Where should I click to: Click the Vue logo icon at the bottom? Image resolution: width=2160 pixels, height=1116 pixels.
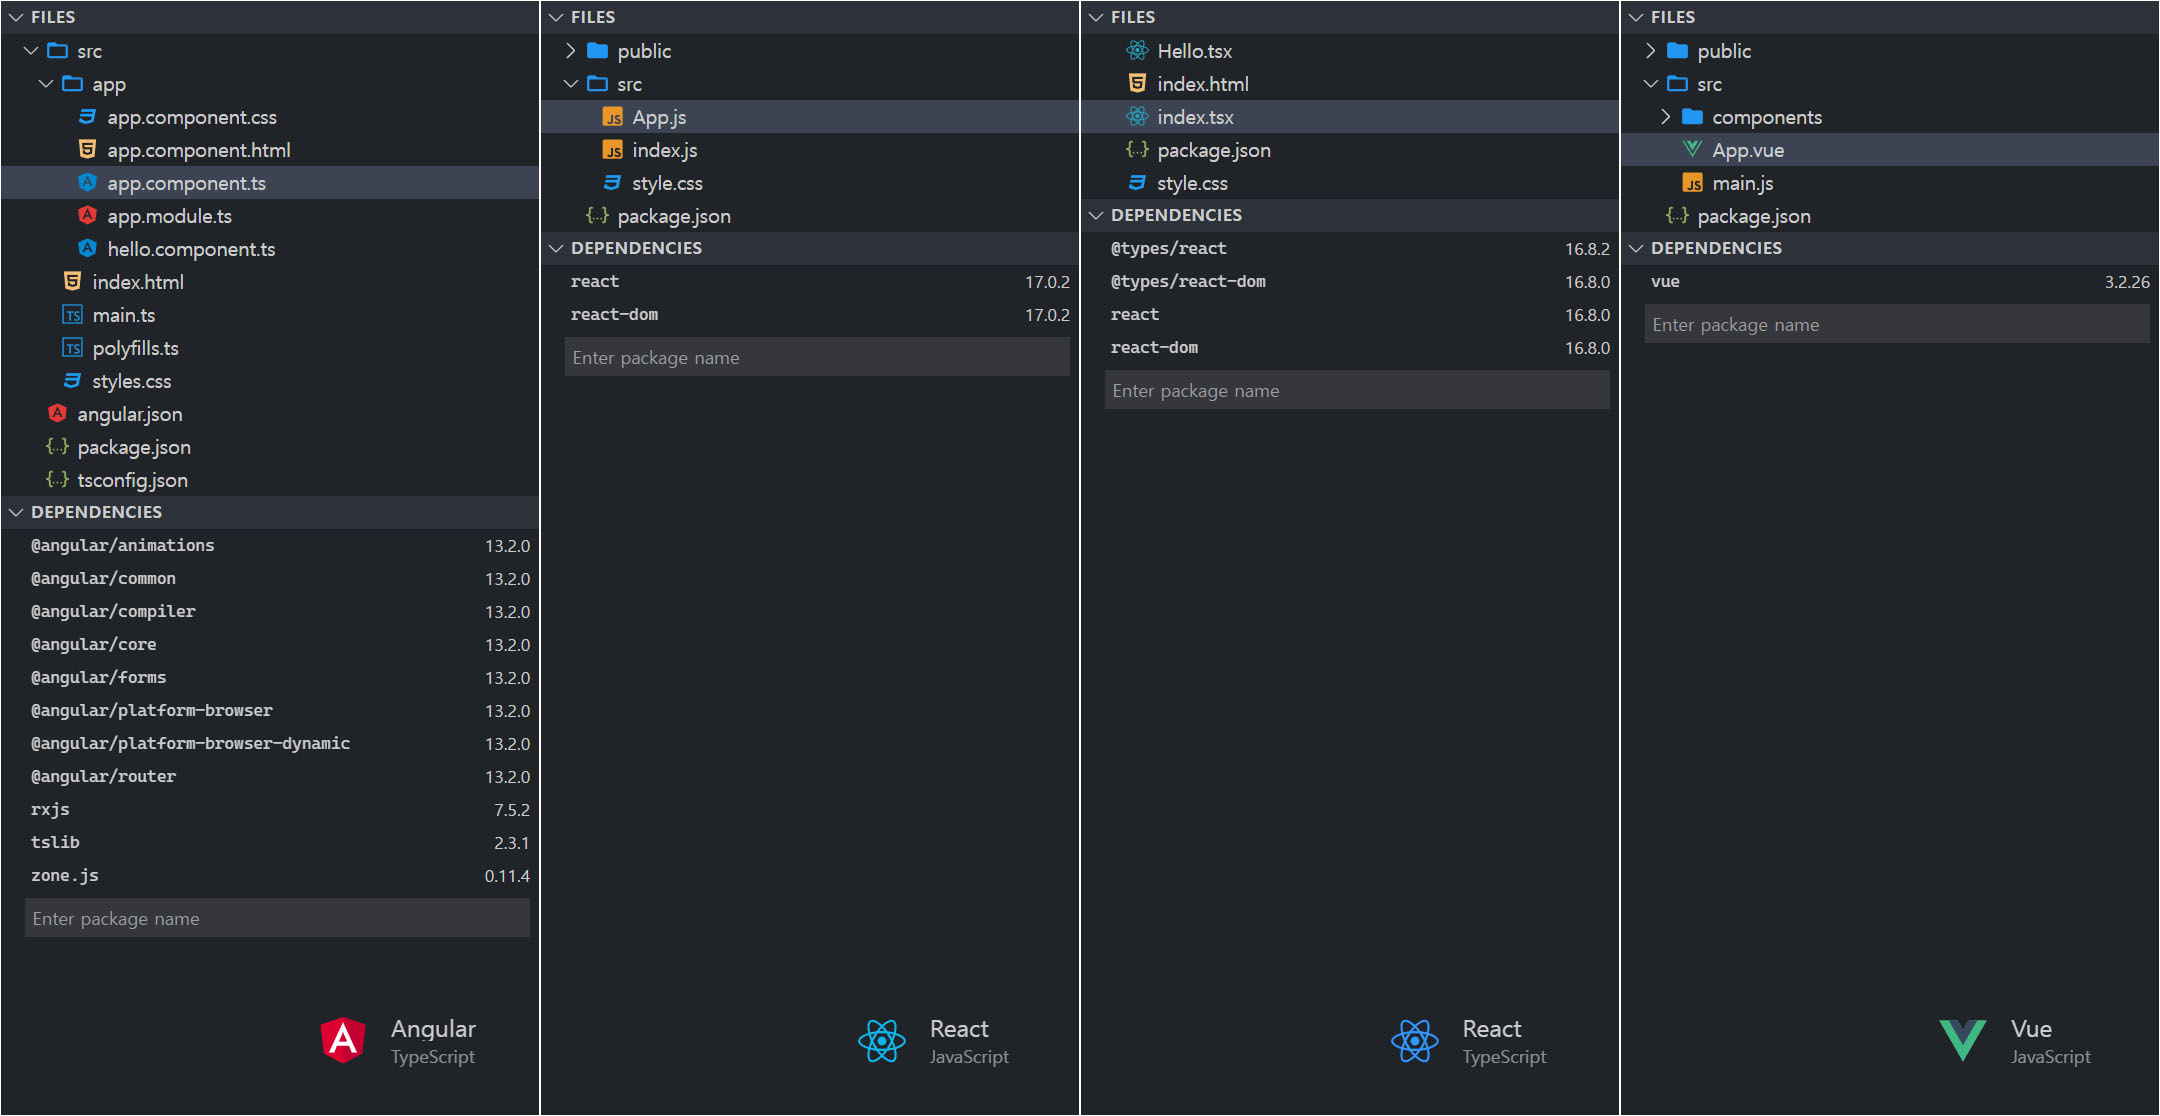(x=1962, y=1040)
